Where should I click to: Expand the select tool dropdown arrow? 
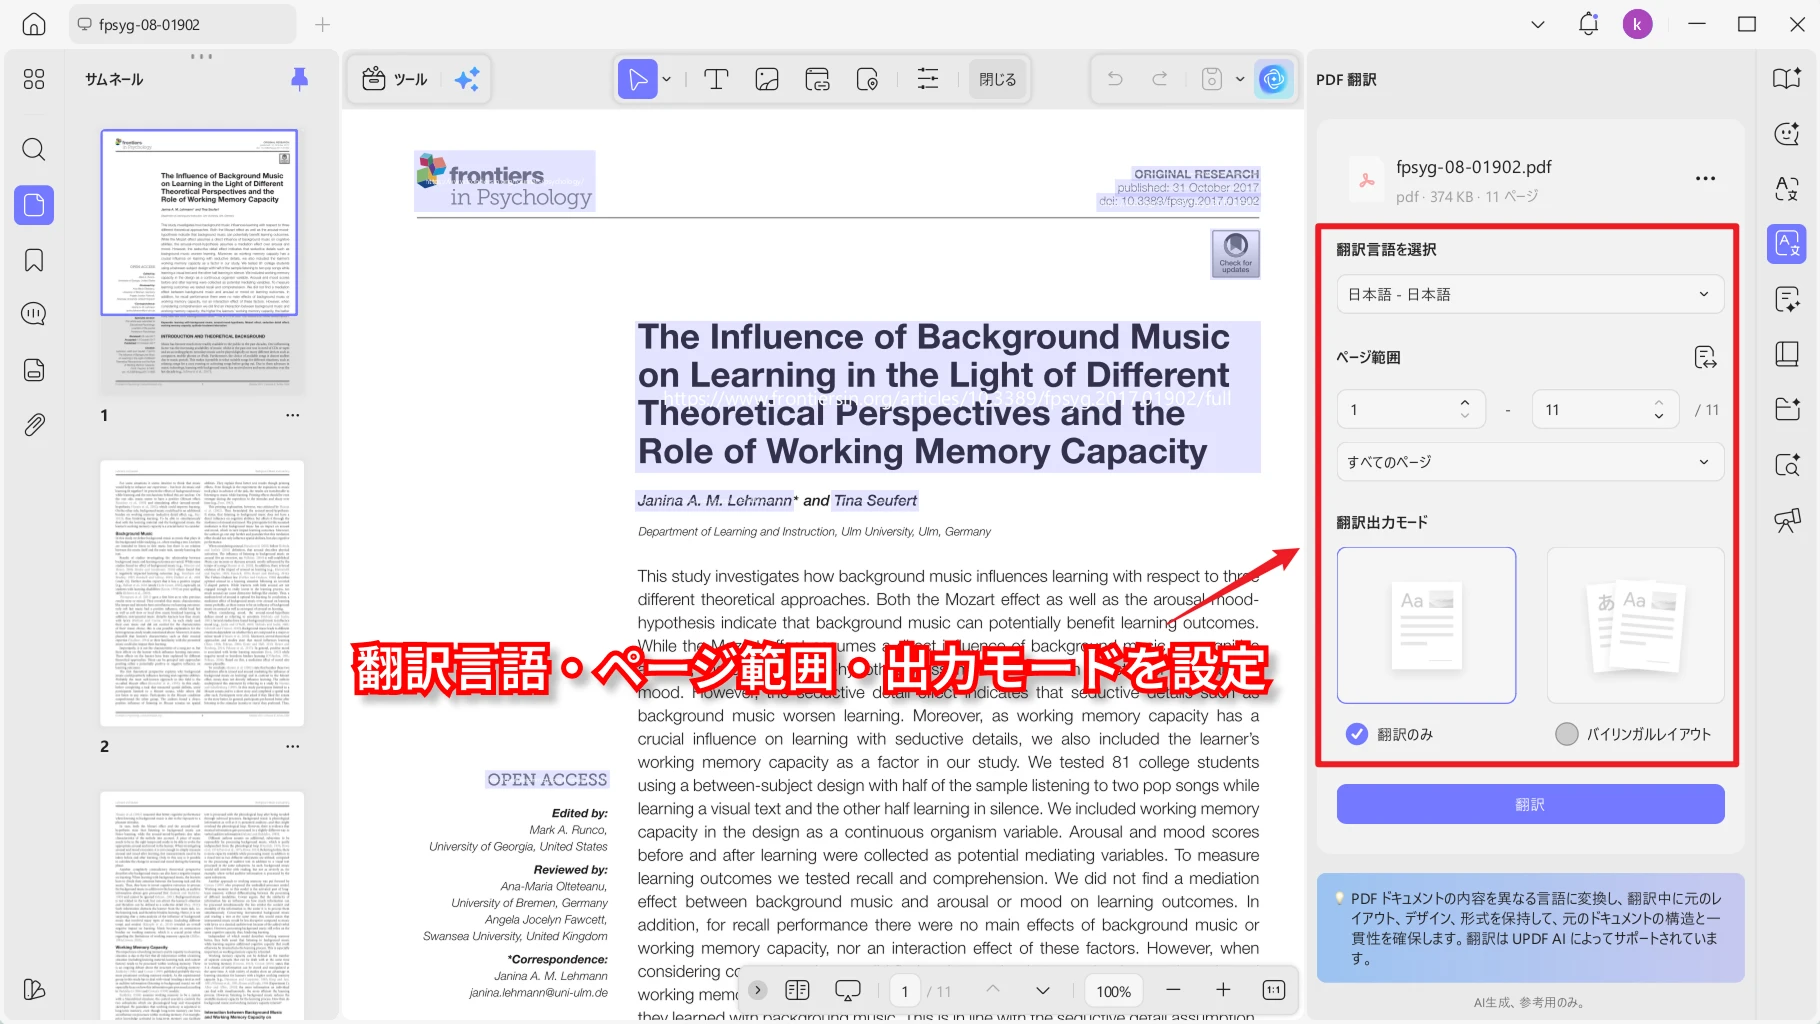pyautogui.click(x=667, y=79)
